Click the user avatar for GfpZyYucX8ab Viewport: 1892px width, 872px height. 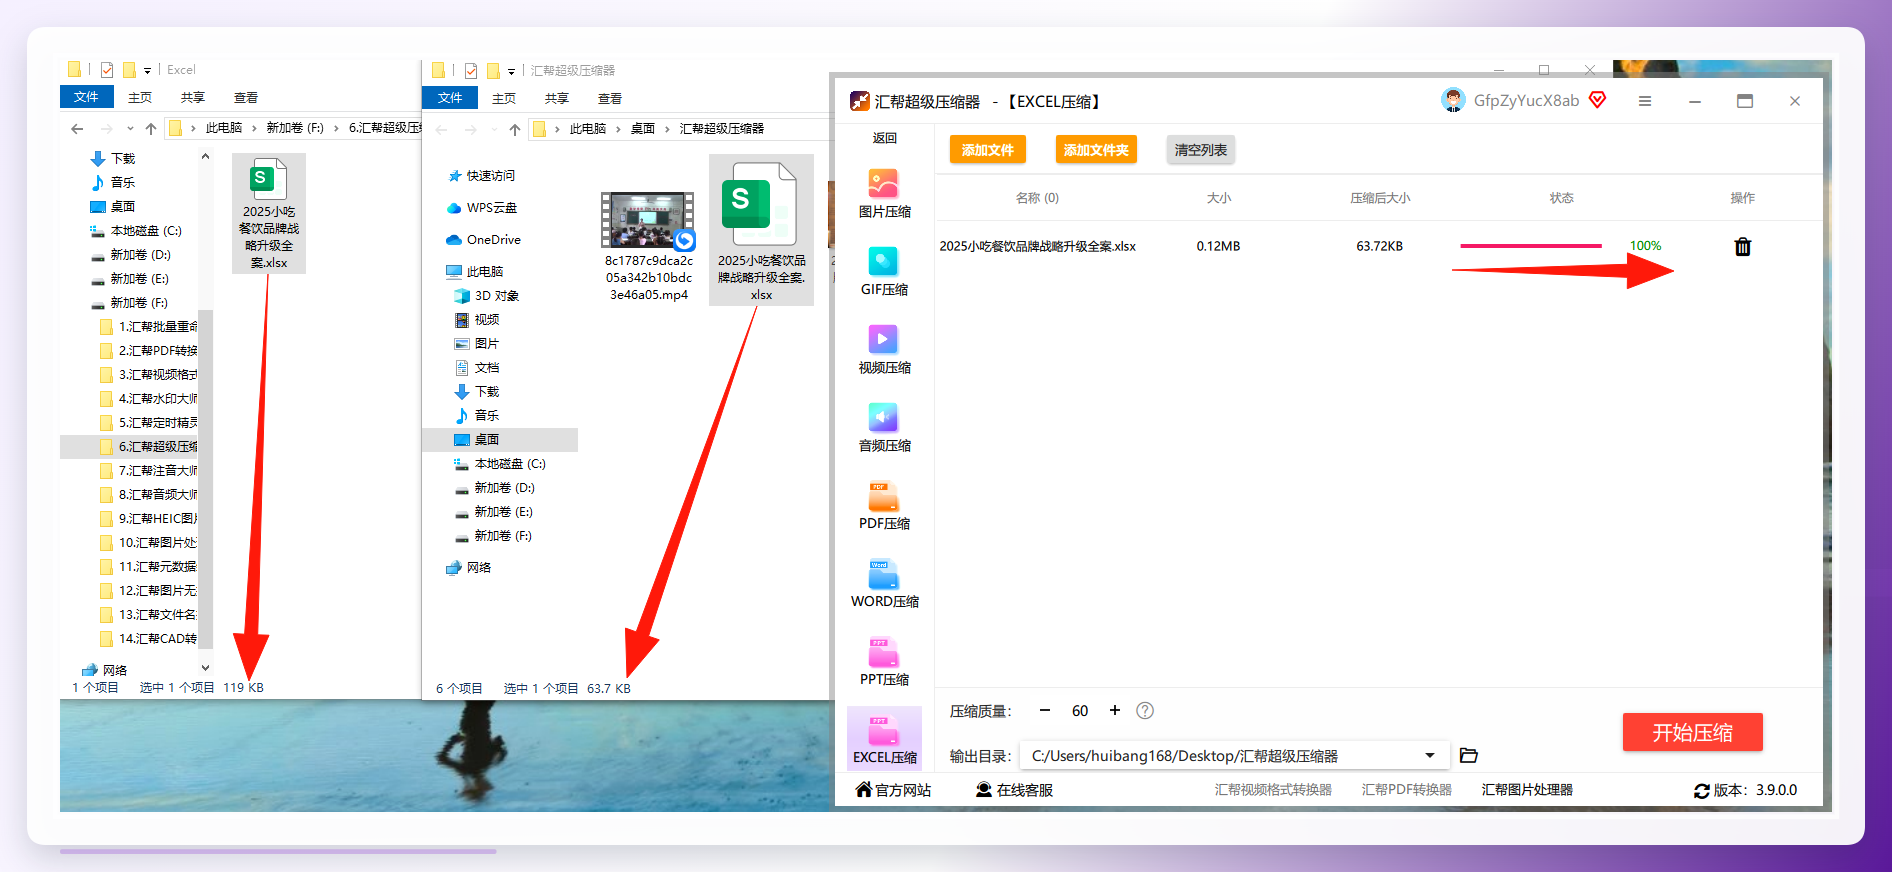pos(1452,100)
